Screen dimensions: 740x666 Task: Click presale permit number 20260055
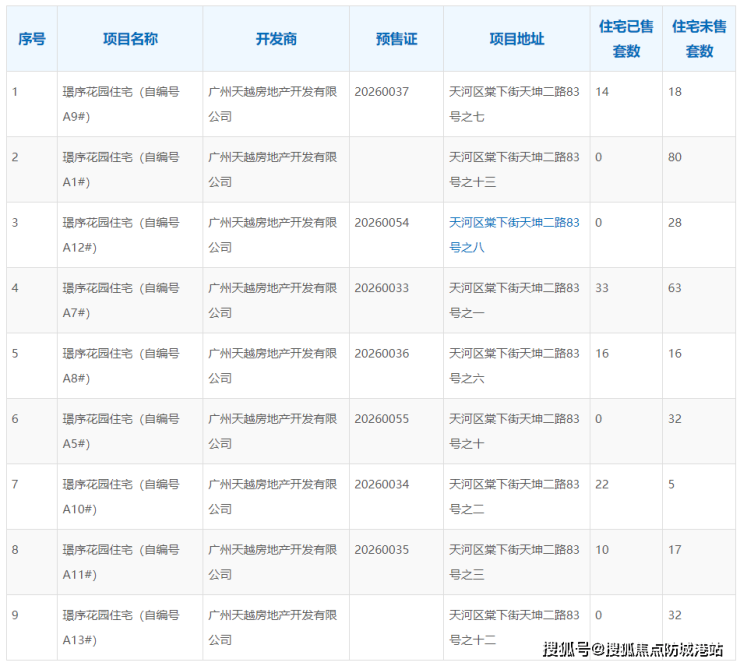pyautogui.click(x=382, y=420)
